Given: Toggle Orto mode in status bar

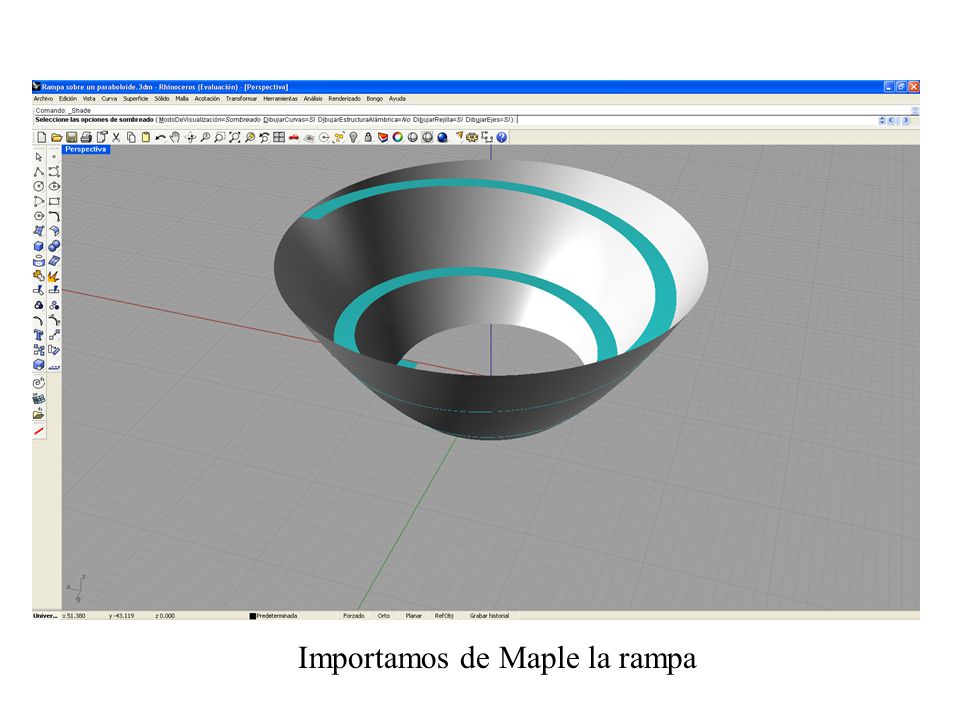Looking at the screenshot, I should (x=383, y=616).
